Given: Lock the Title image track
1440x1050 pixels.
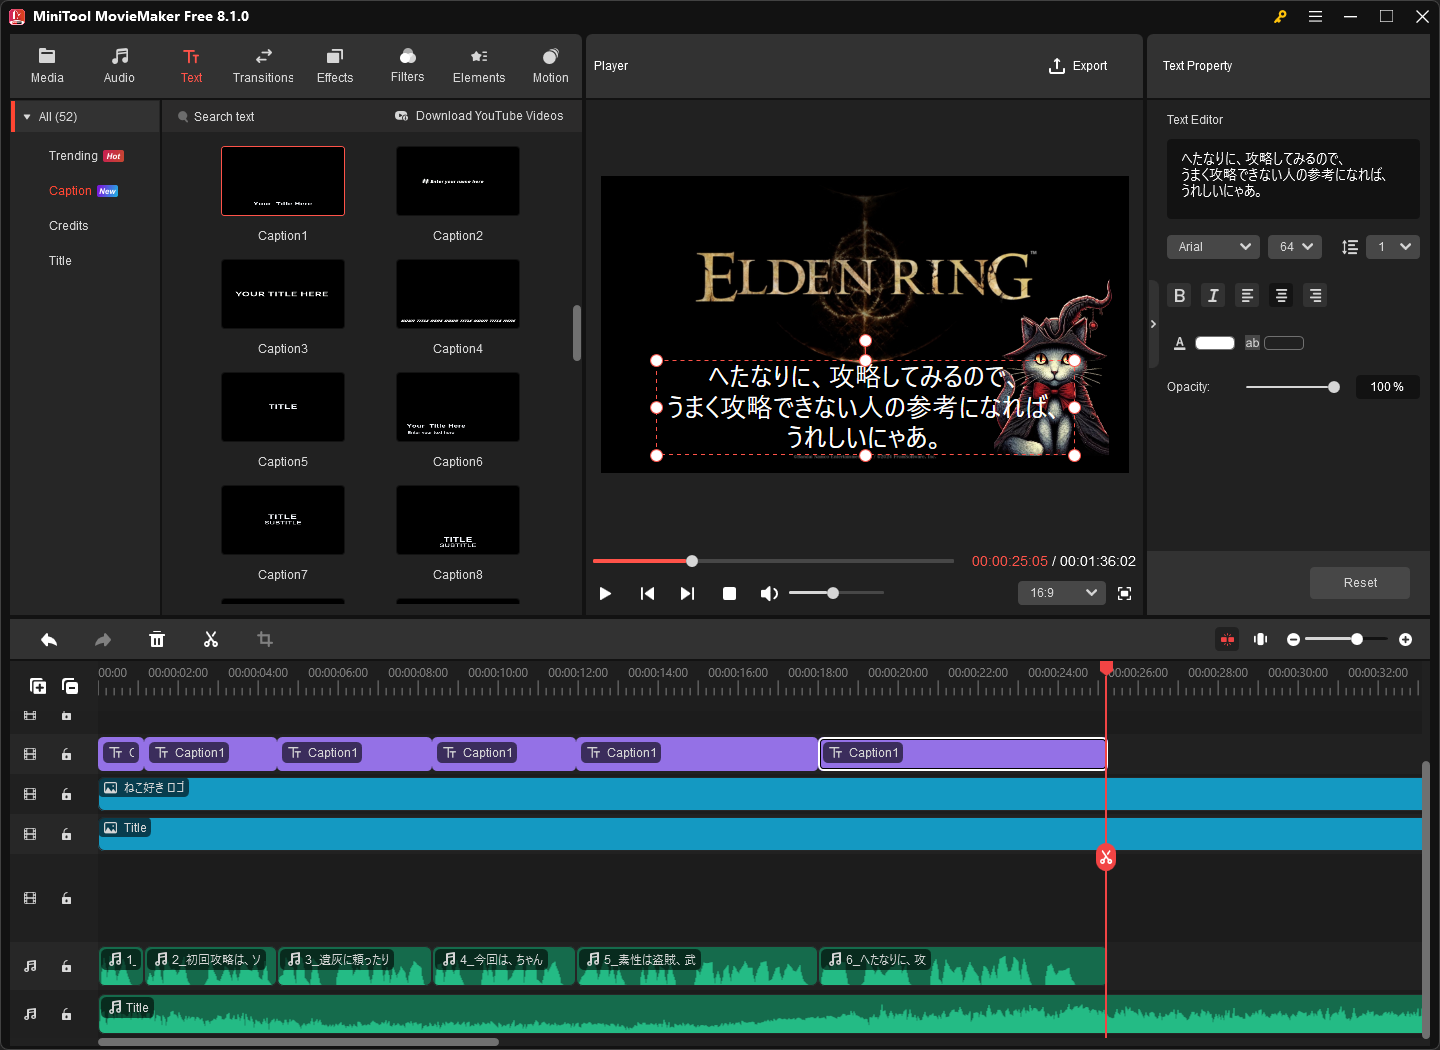Looking at the screenshot, I should tap(67, 835).
